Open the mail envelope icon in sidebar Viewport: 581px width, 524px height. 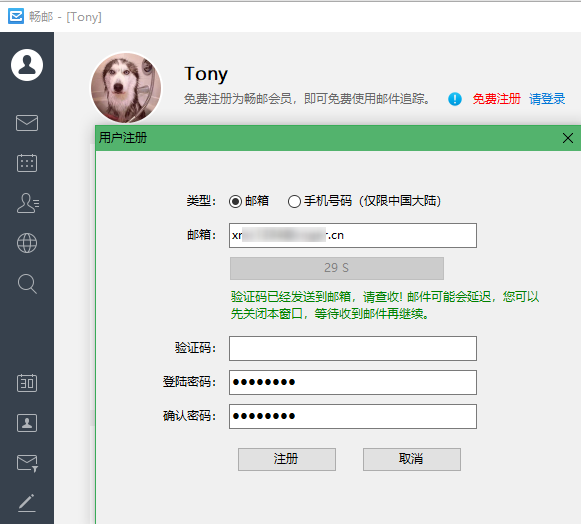click(x=27, y=123)
